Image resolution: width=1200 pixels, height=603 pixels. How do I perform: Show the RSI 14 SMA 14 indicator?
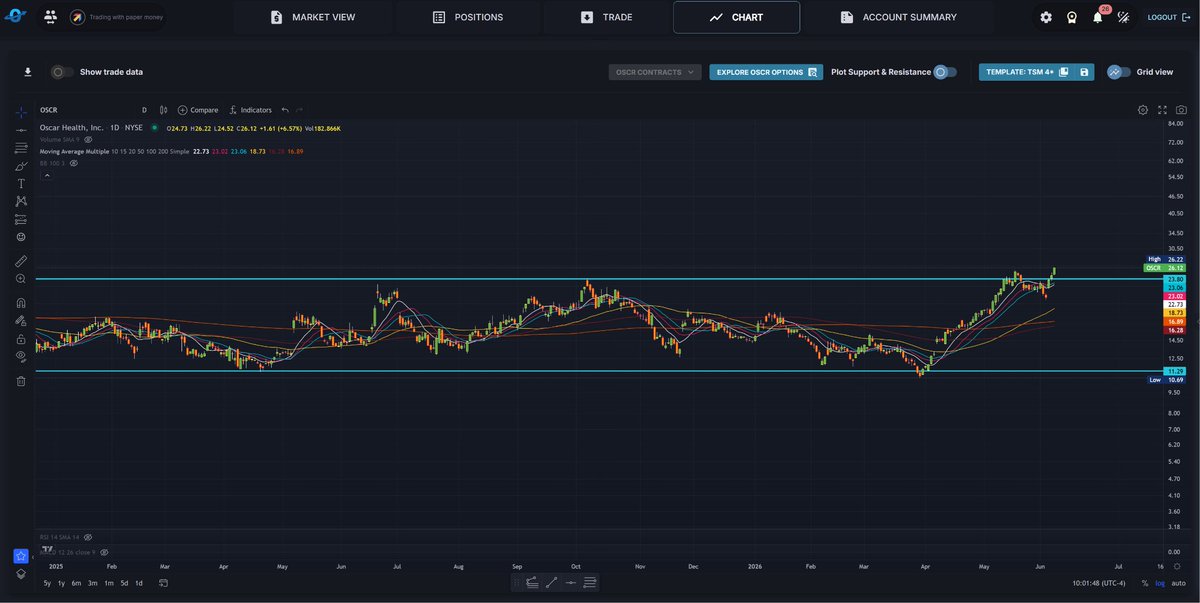click(88, 537)
